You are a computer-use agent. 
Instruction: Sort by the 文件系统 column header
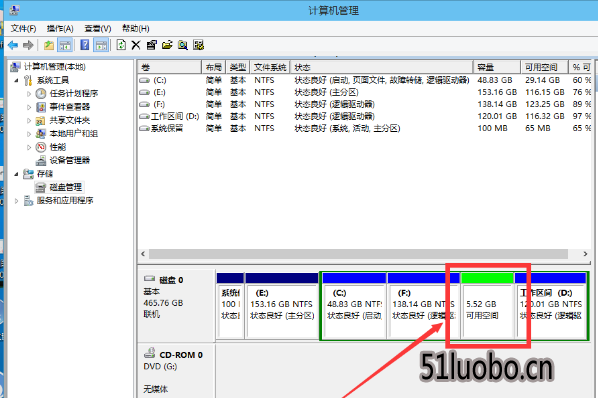coord(270,67)
